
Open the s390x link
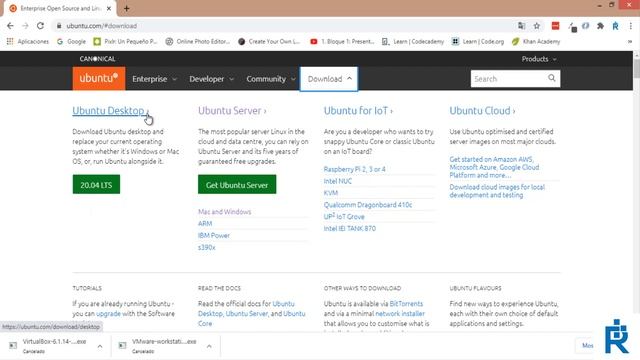click(207, 247)
